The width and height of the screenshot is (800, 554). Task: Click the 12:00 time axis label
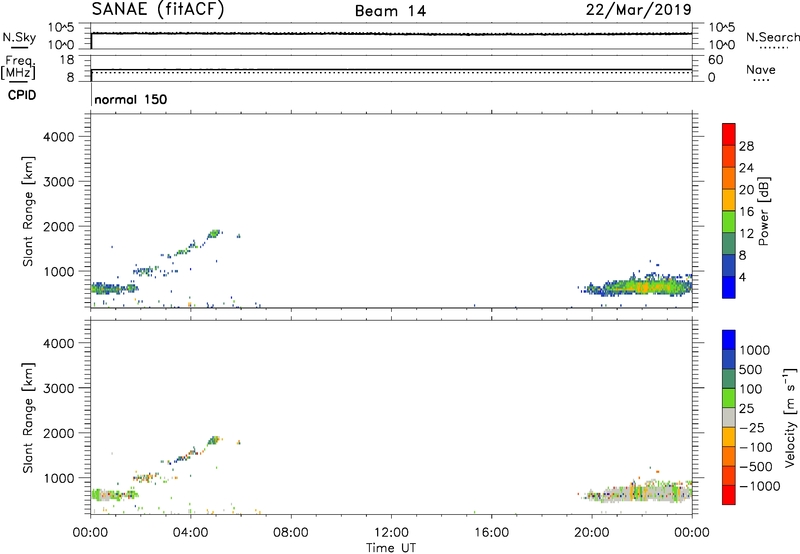coord(391,533)
